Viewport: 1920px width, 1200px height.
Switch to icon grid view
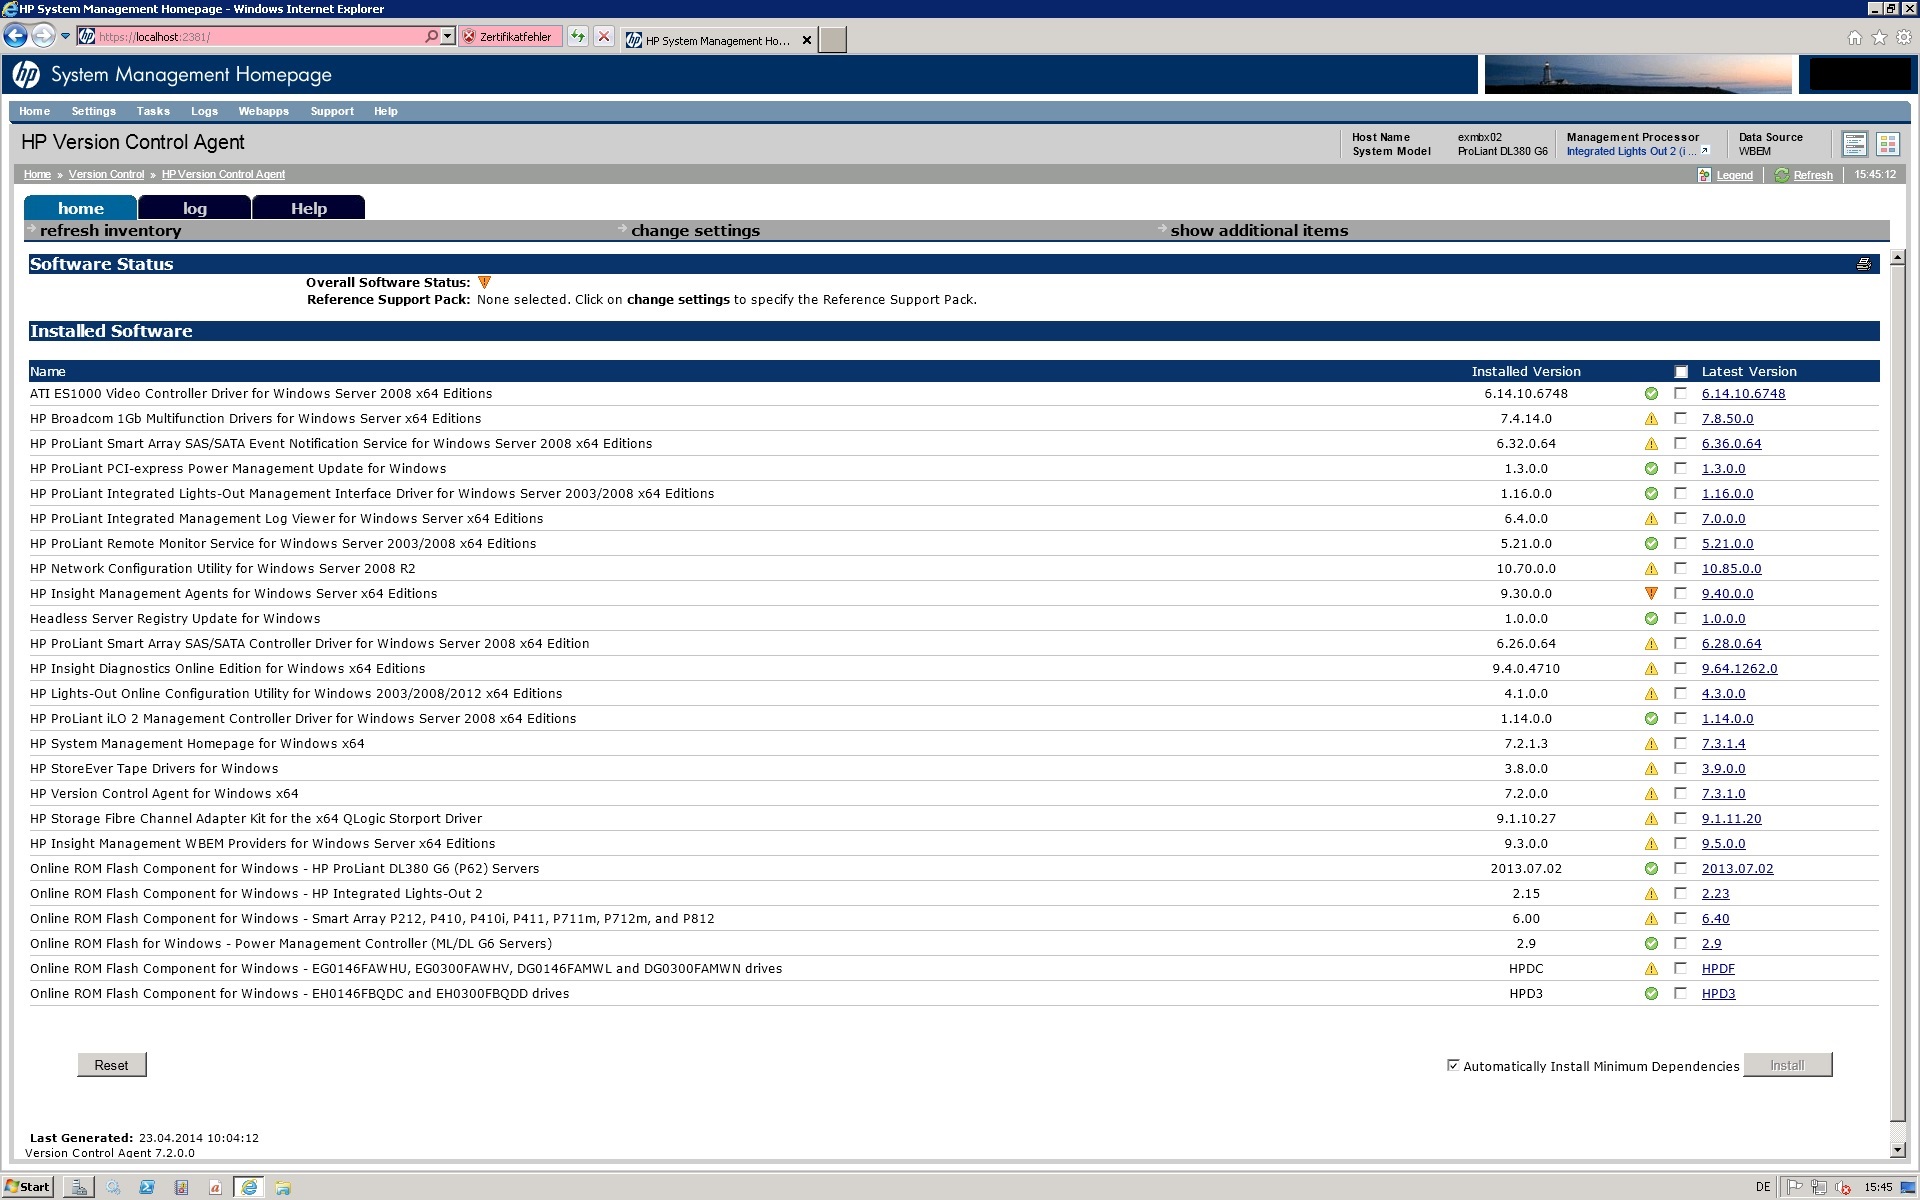tap(1888, 144)
